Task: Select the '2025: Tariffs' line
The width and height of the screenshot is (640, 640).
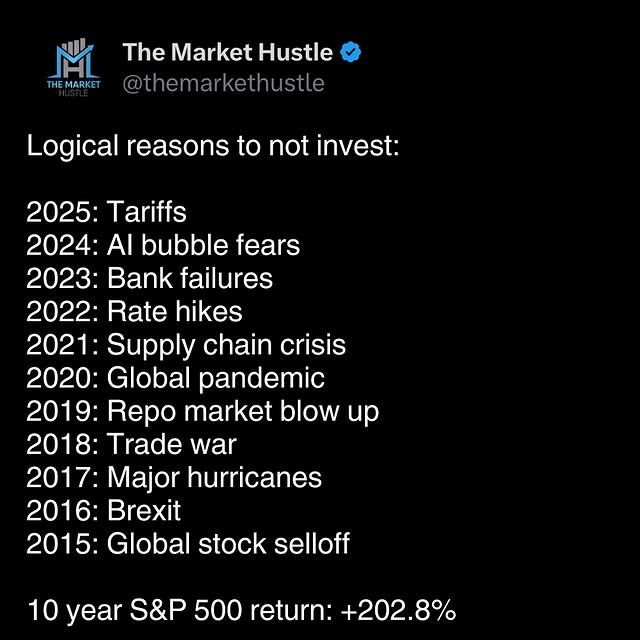Action: click(x=107, y=213)
